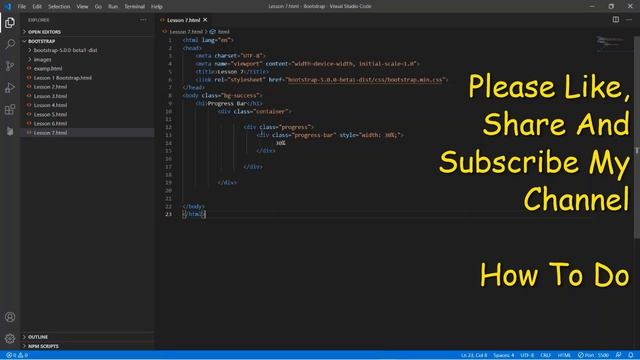Open the Manage gear icon
Image resolution: width=640 pixels, height=360 pixels.
click(10, 338)
